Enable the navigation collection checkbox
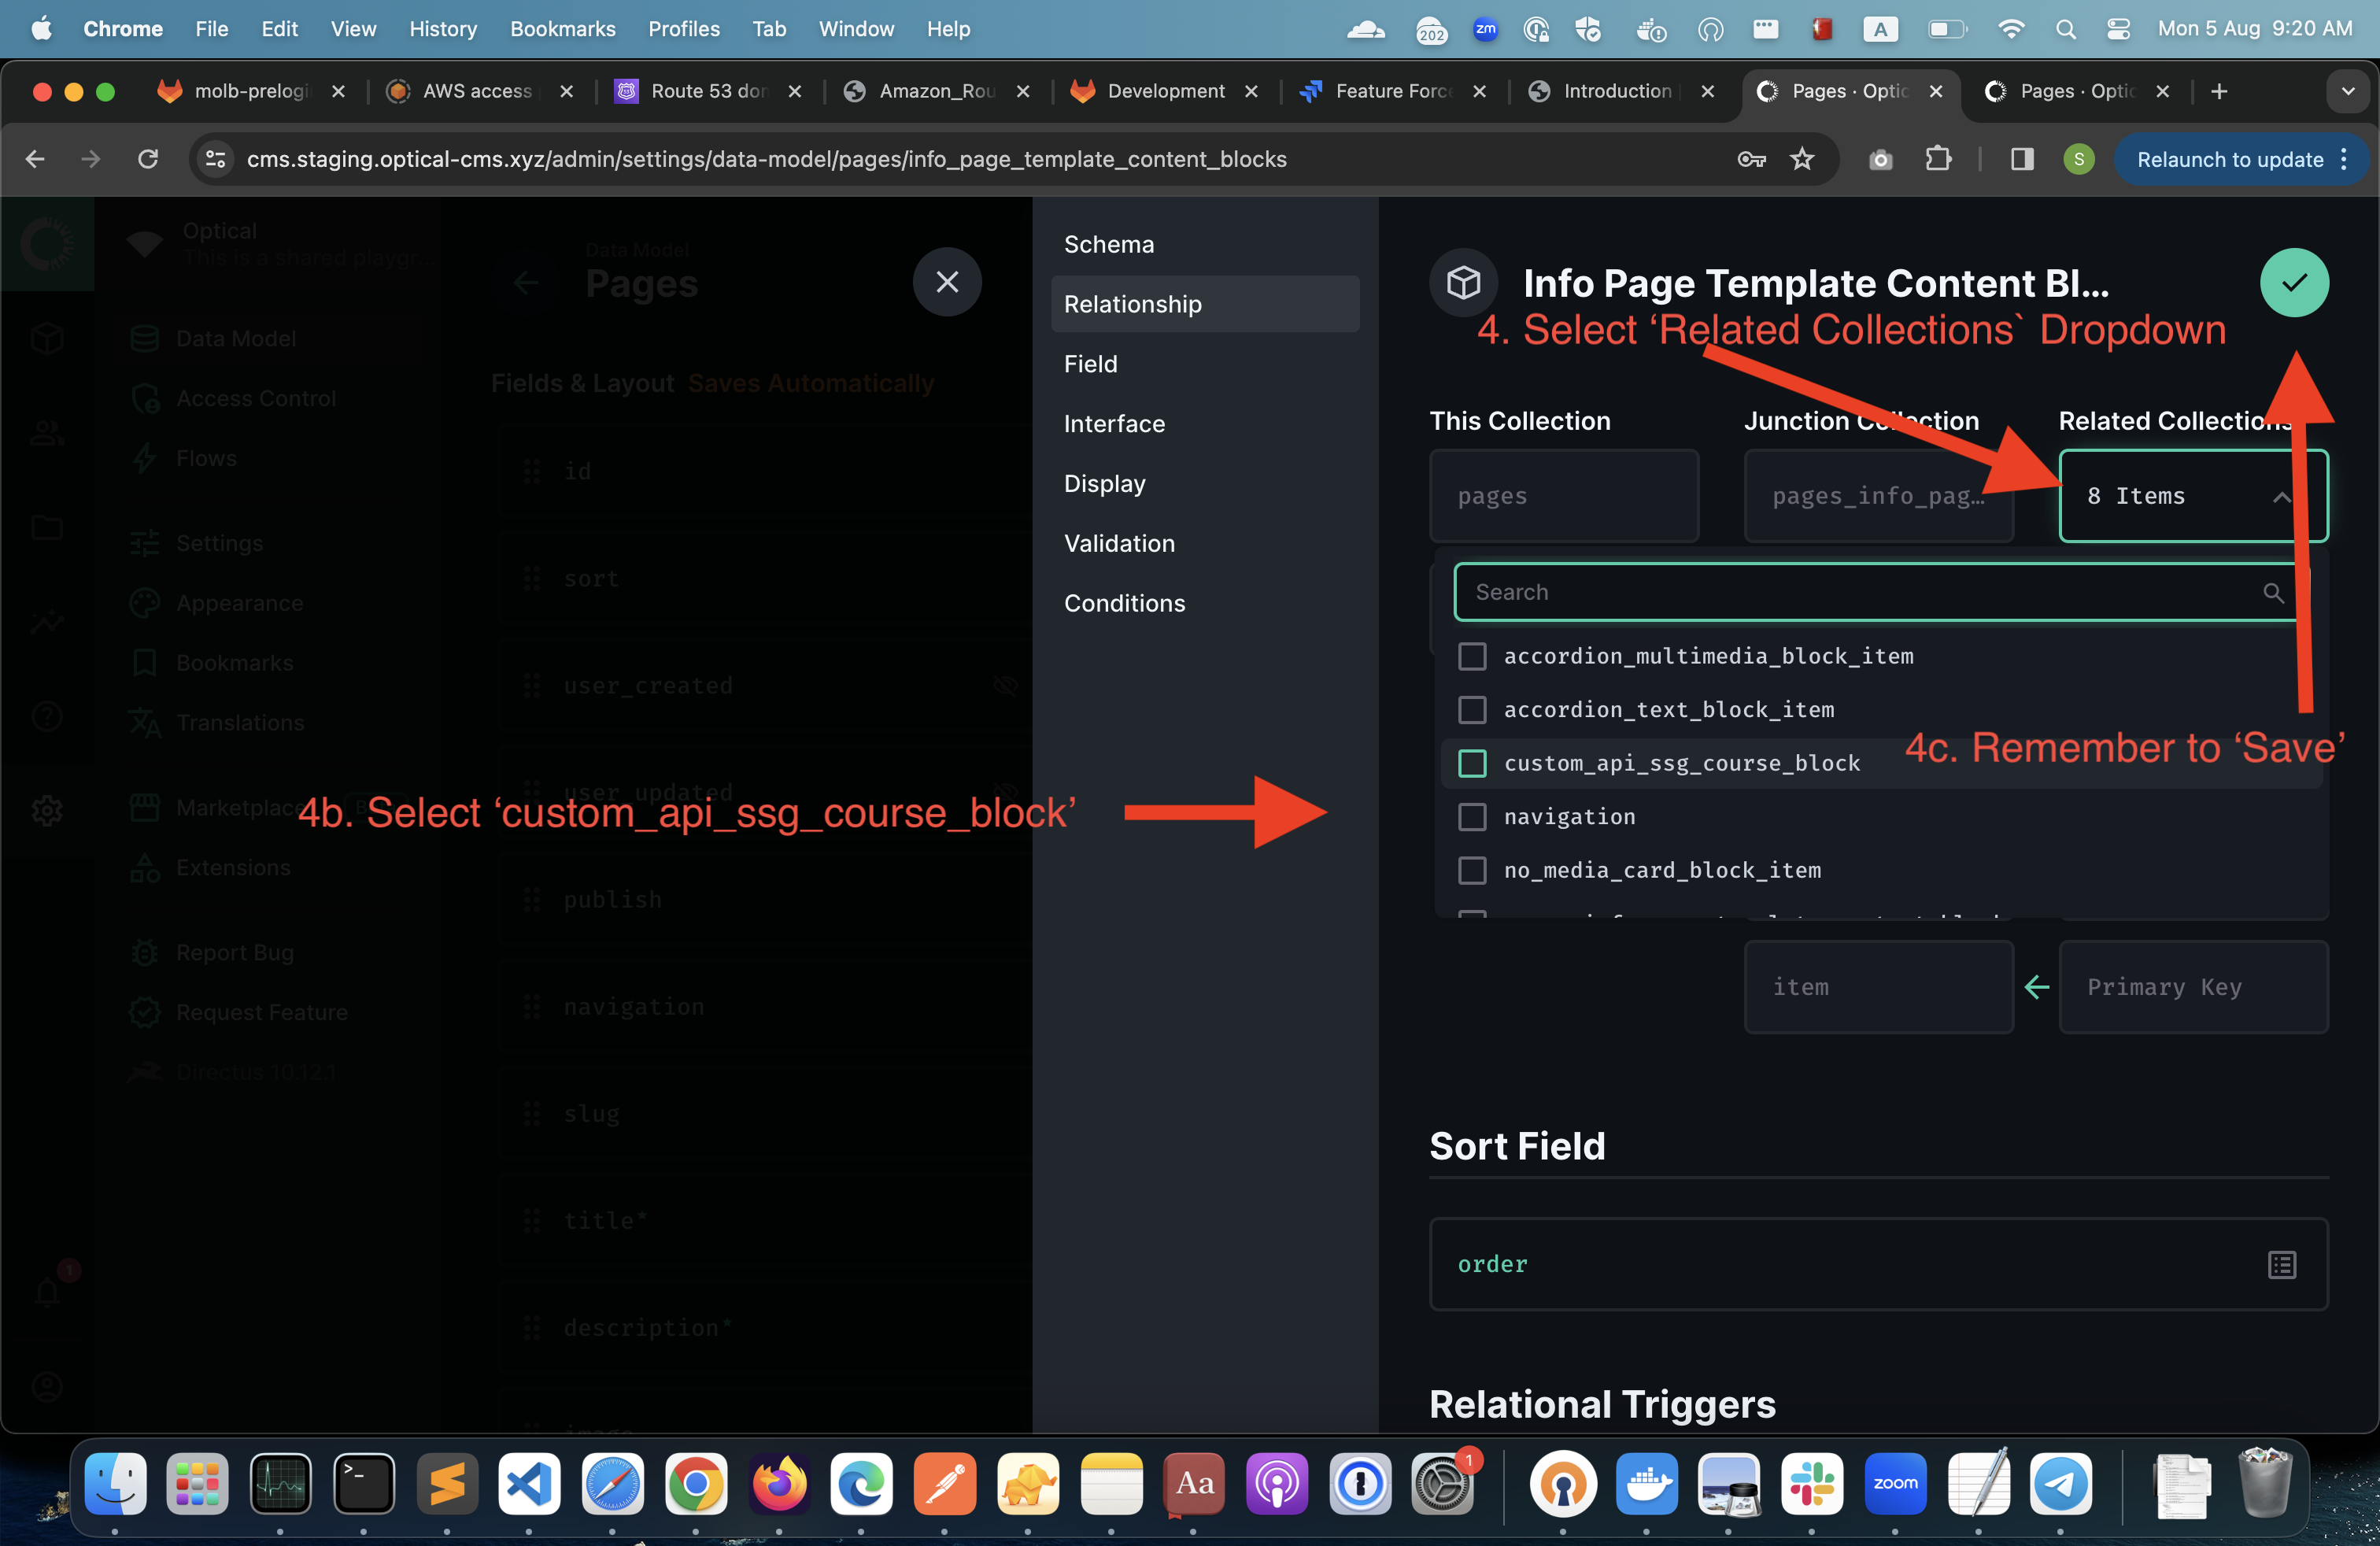Viewport: 2380px width, 1546px height. click(1472, 817)
